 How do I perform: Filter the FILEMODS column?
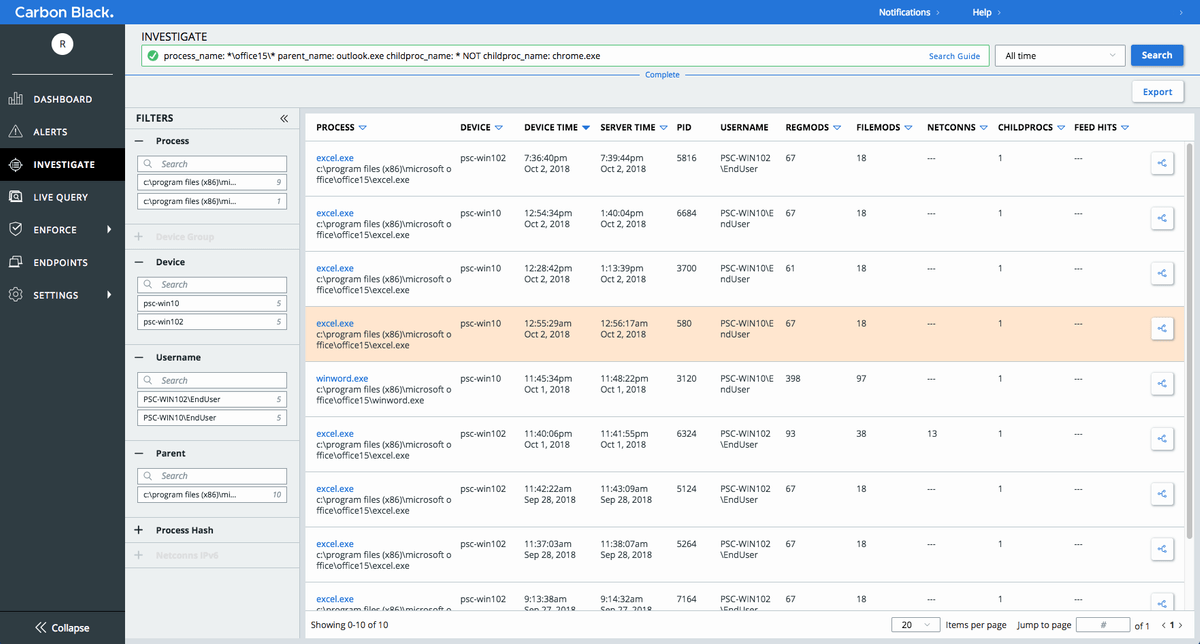click(x=908, y=128)
